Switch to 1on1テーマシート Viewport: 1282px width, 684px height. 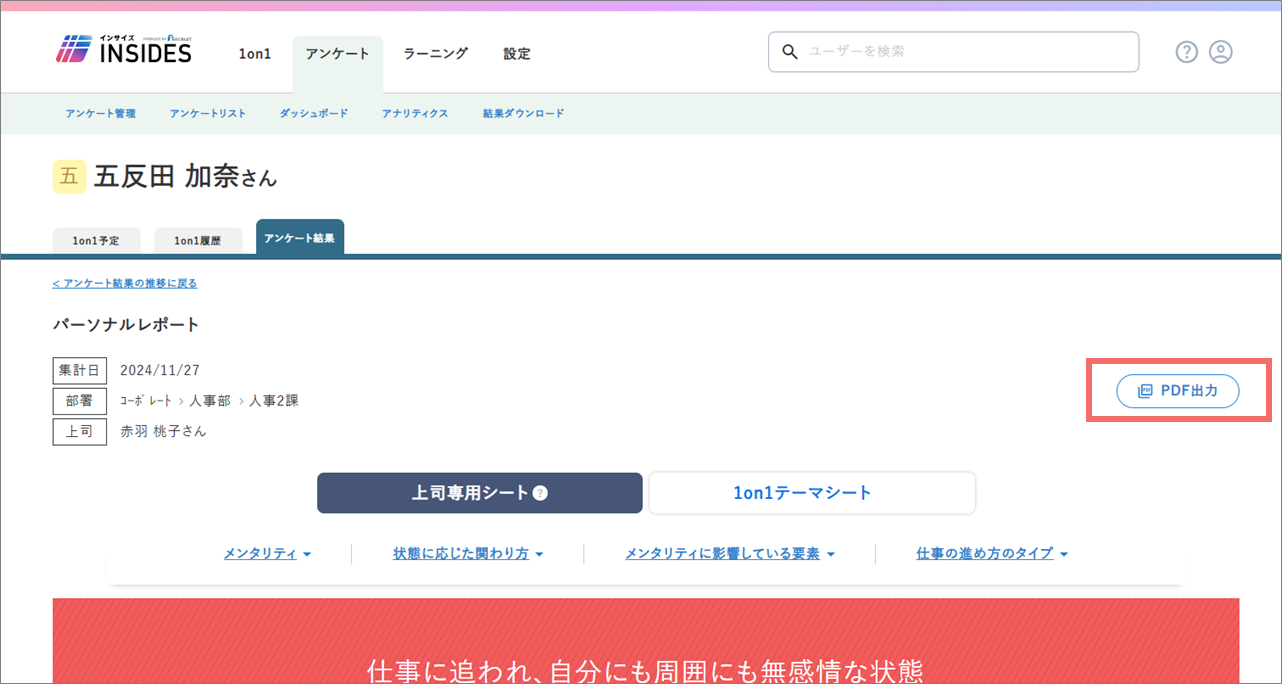tap(812, 493)
